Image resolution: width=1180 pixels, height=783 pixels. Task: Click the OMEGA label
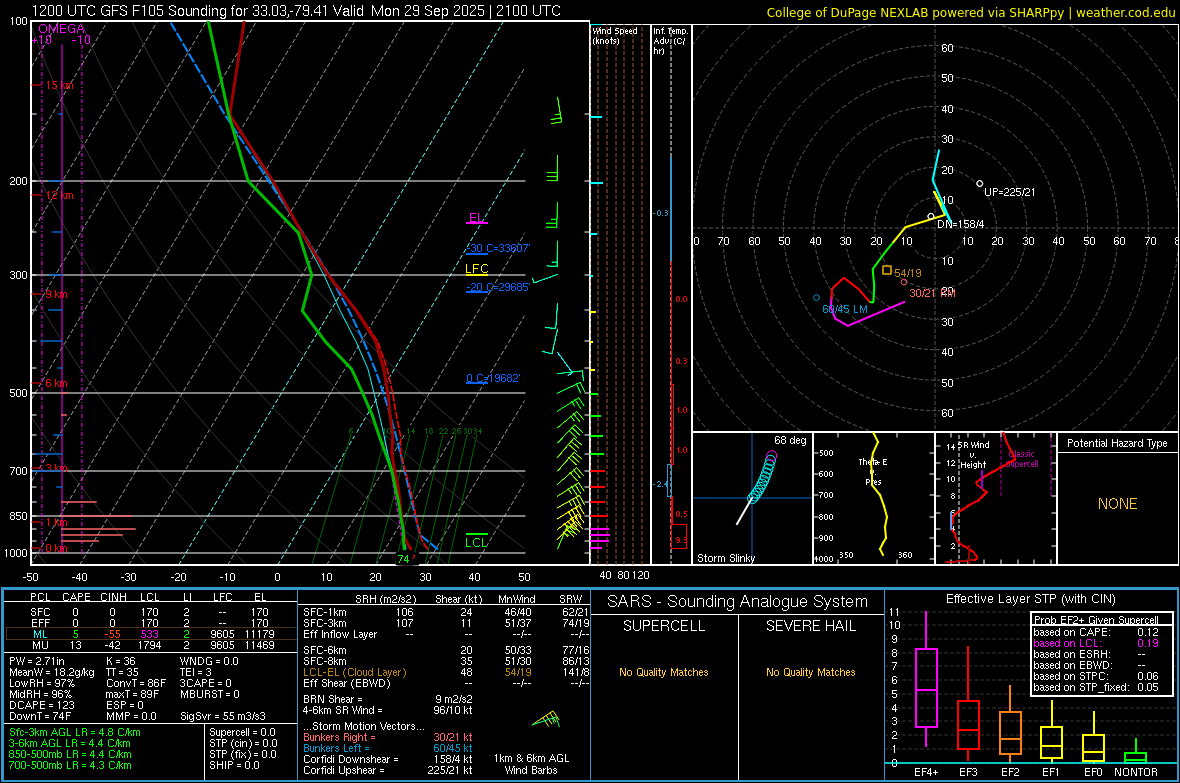point(62,29)
